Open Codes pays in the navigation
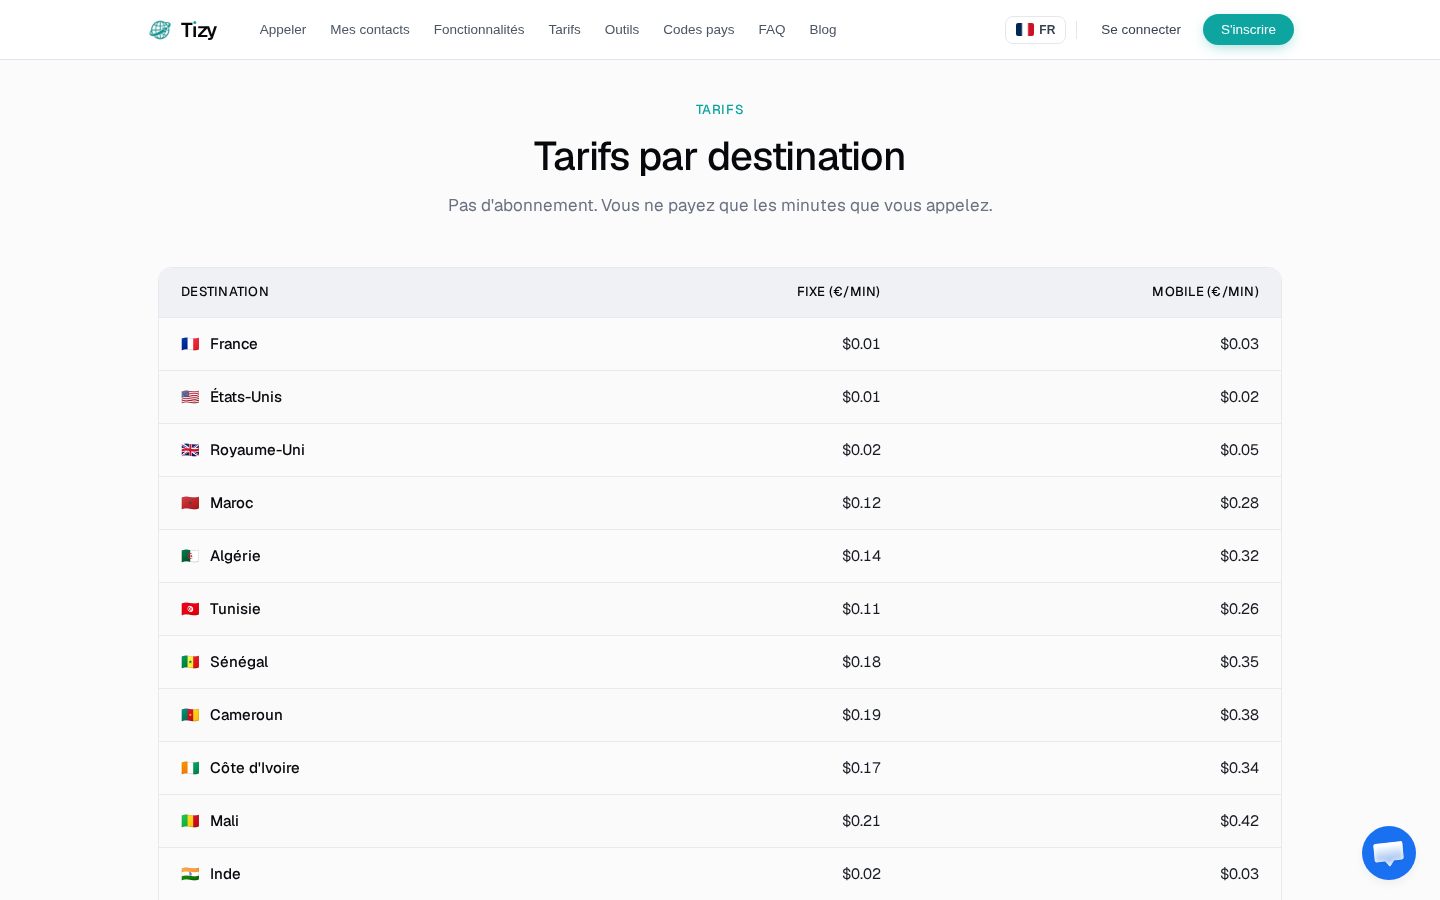1440x900 pixels. pyautogui.click(x=699, y=30)
